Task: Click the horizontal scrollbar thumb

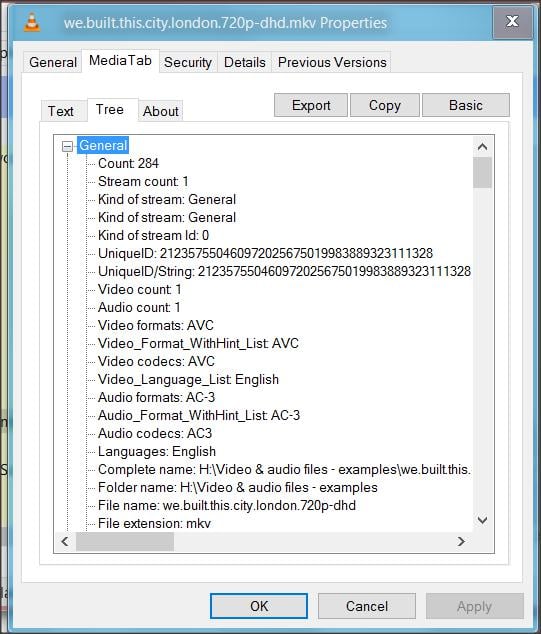Action: pyautogui.click(x=125, y=541)
